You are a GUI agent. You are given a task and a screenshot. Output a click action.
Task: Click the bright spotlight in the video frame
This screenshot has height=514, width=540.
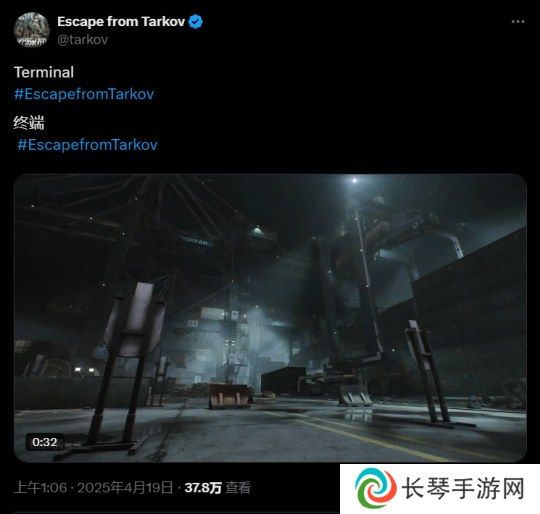tap(354, 180)
